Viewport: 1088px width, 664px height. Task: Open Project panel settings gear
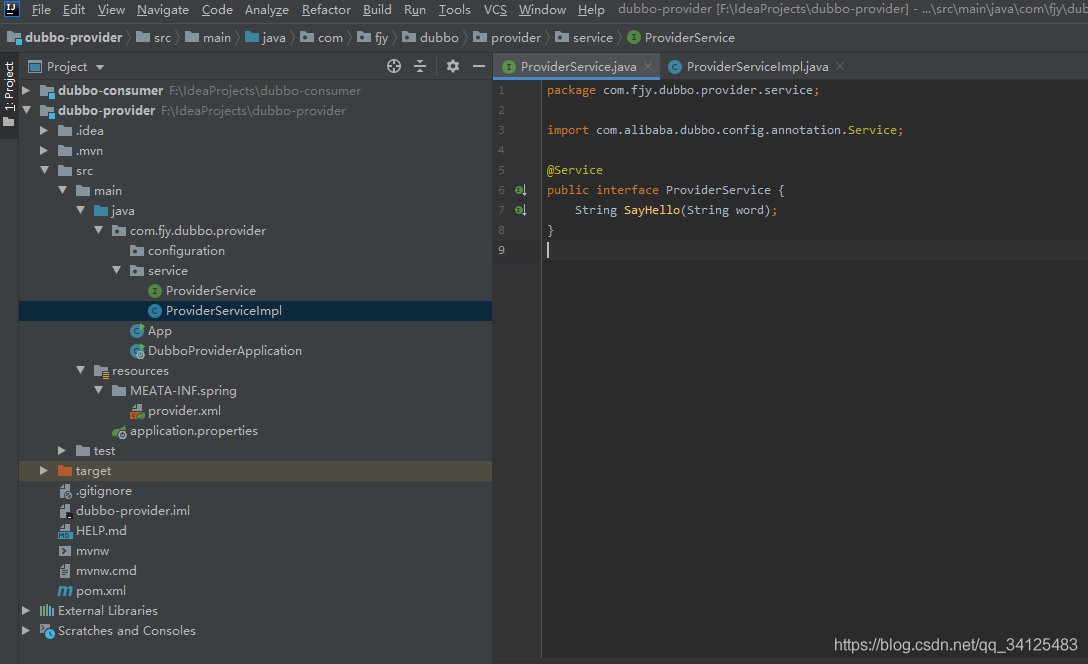click(x=452, y=67)
